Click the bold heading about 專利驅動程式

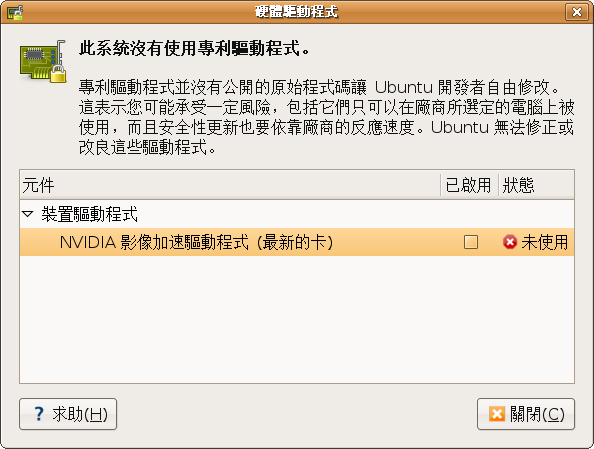[194, 49]
